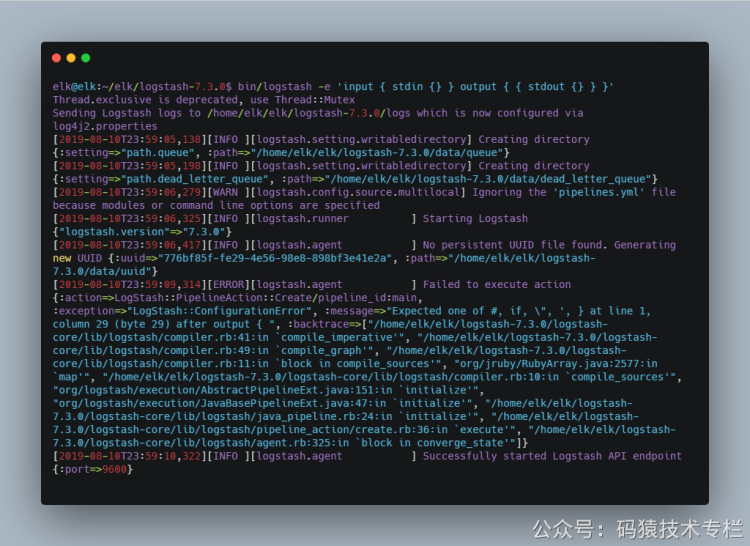This screenshot has height=546, width=750.
Task: Select the generated UUID 776bf85f-fe29-4e56-98e8-898bf3e41e2a
Action: (x=275, y=259)
